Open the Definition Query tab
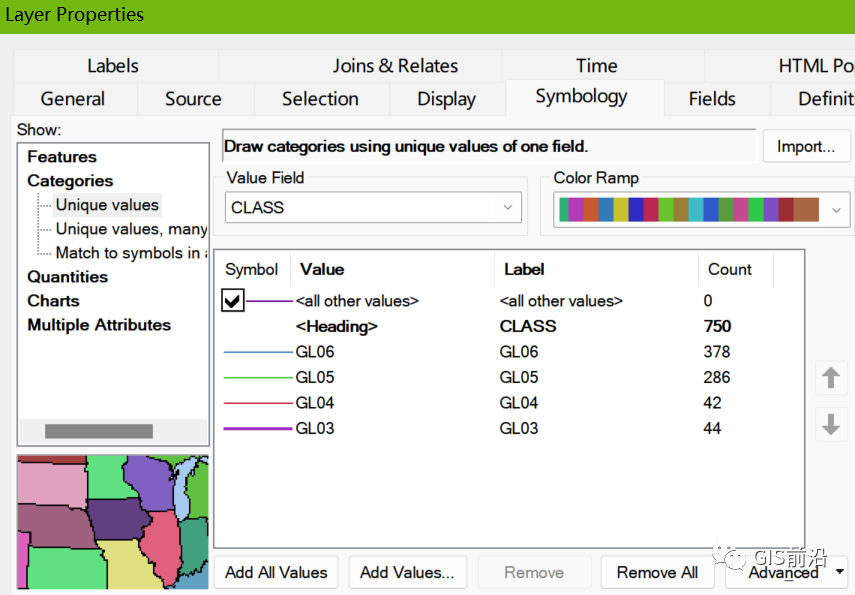Image resolution: width=855 pixels, height=595 pixels. click(x=826, y=99)
